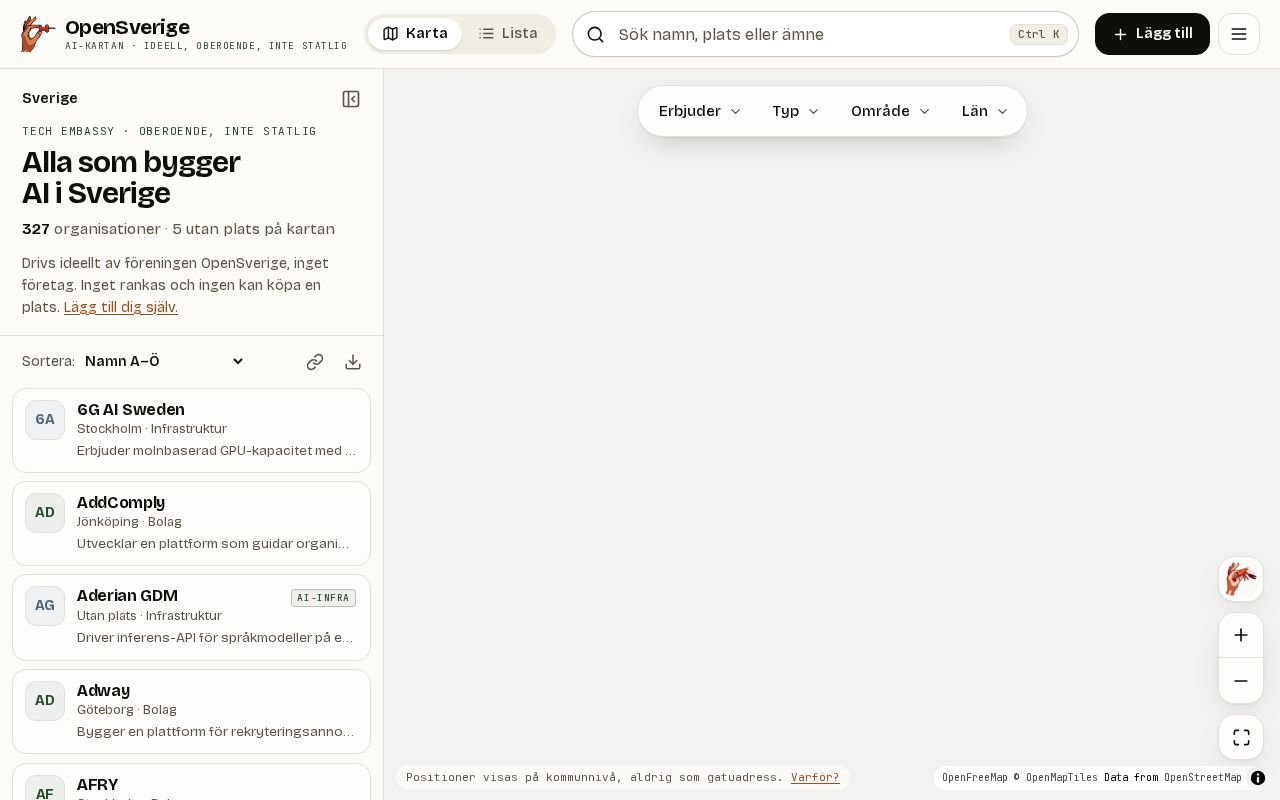Click '327 organisationer' count text
This screenshot has width=1280, height=800.
[x=91, y=229]
